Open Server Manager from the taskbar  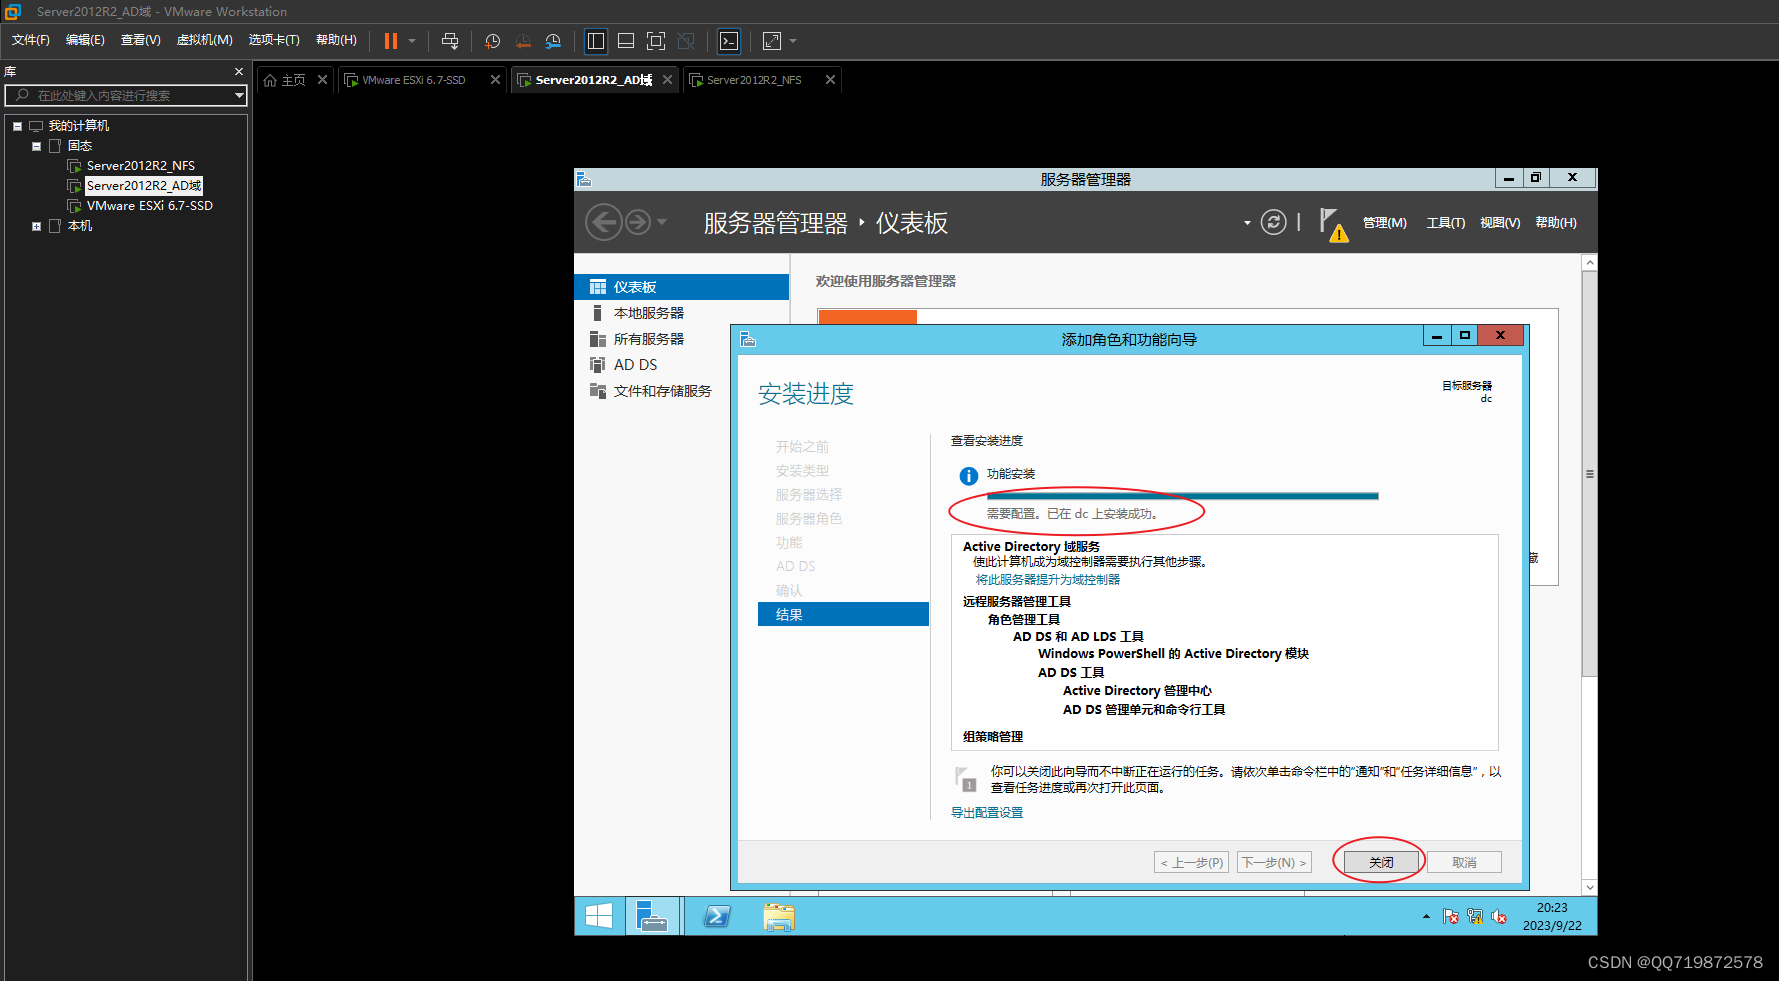[652, 916]
